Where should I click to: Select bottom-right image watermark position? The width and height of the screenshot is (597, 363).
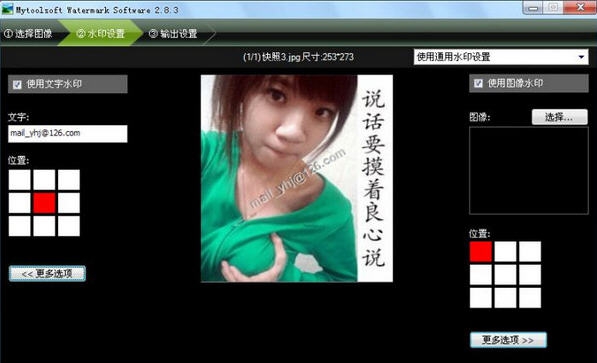coord(530,298)
